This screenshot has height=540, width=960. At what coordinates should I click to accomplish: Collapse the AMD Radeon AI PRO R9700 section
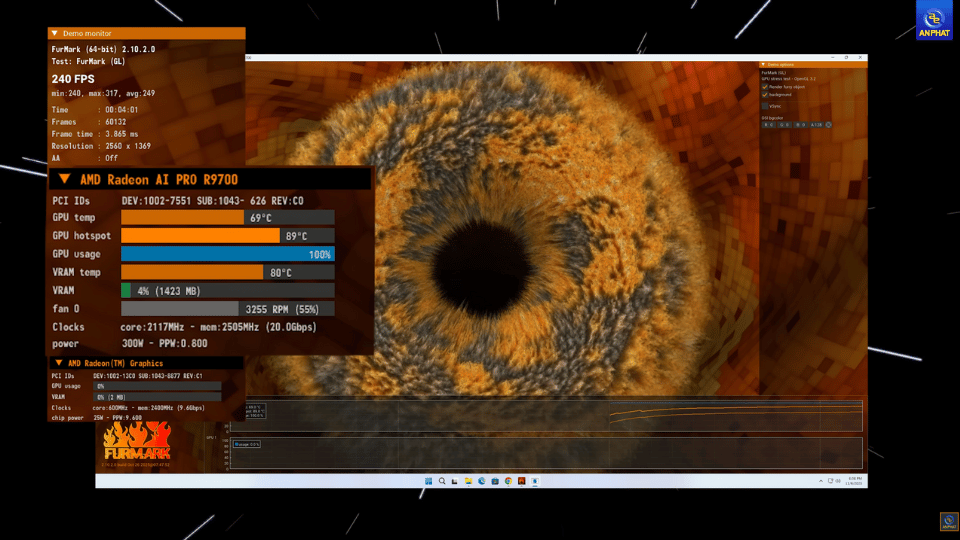(64, 179)
